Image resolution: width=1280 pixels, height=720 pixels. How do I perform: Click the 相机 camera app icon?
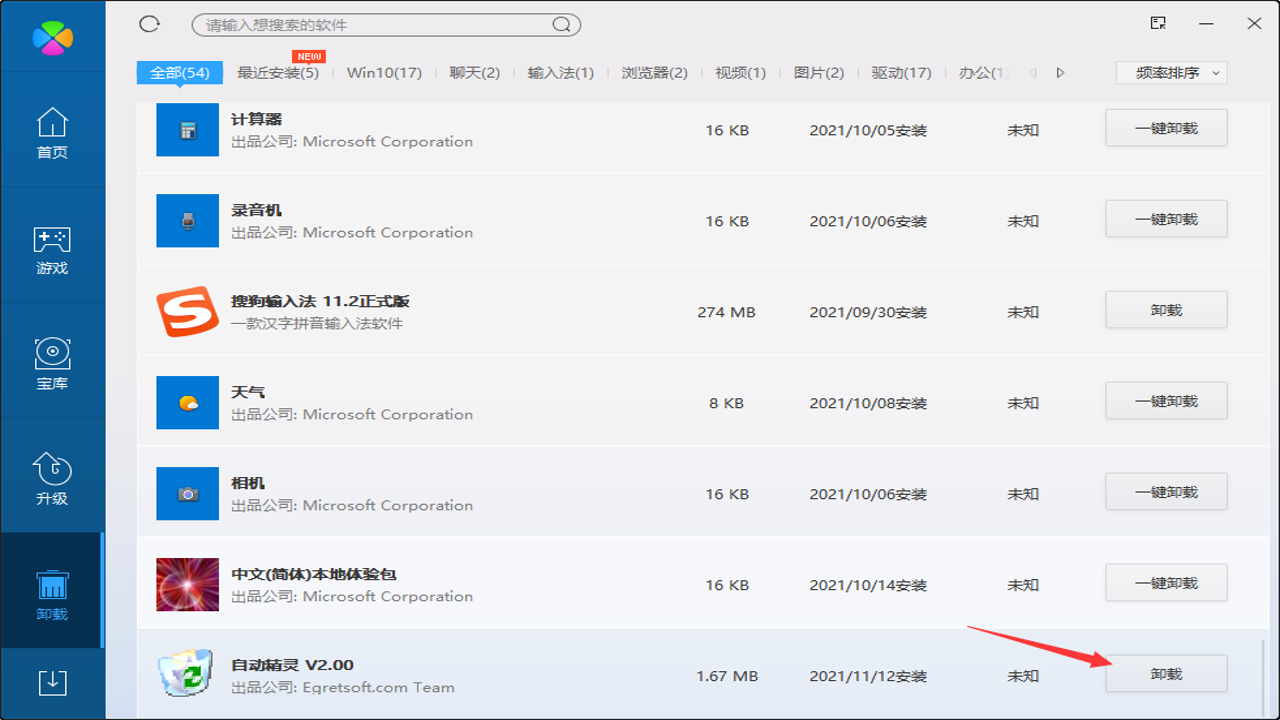pos(187,494)
